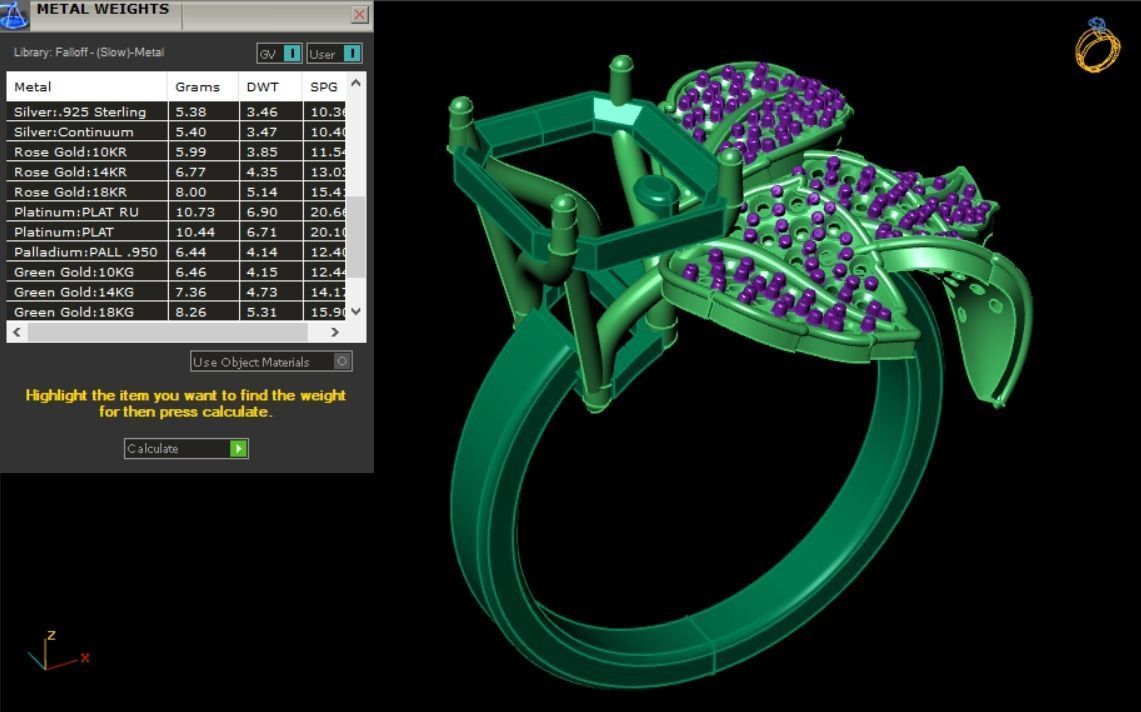
Task: Click the DWT column header
Action: click(270, 87)
